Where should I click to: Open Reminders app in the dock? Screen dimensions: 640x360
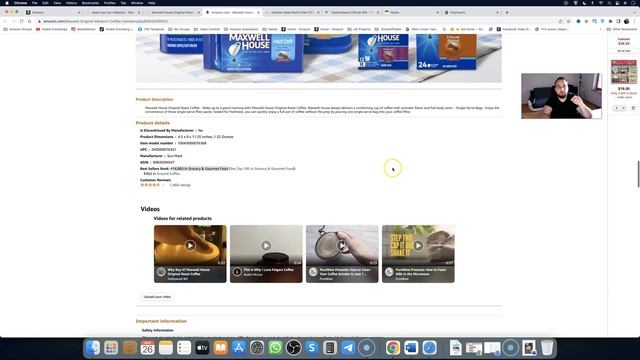(x=184, y=348)
